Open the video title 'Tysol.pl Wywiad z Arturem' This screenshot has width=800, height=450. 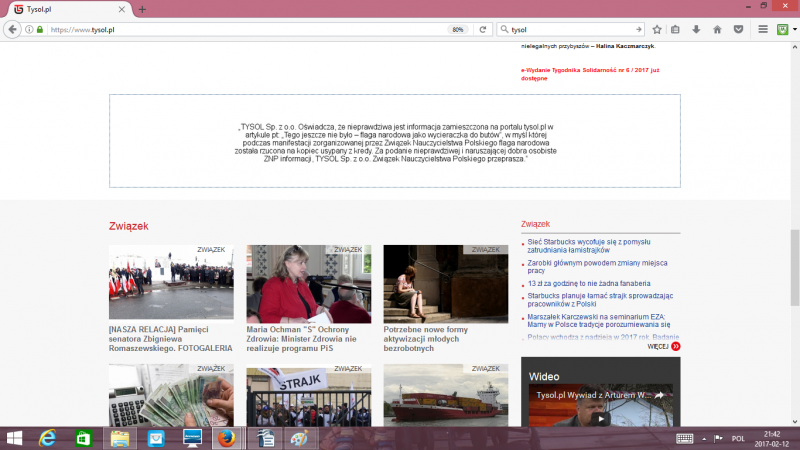[594, 395]
